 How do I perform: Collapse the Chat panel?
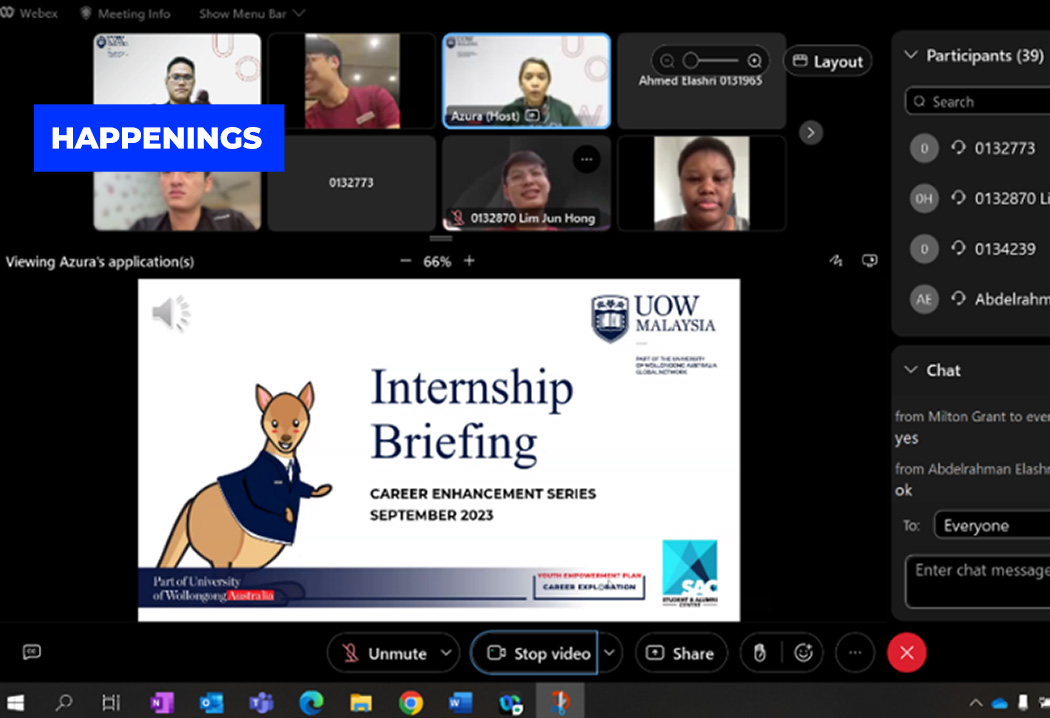pos(910,370)
